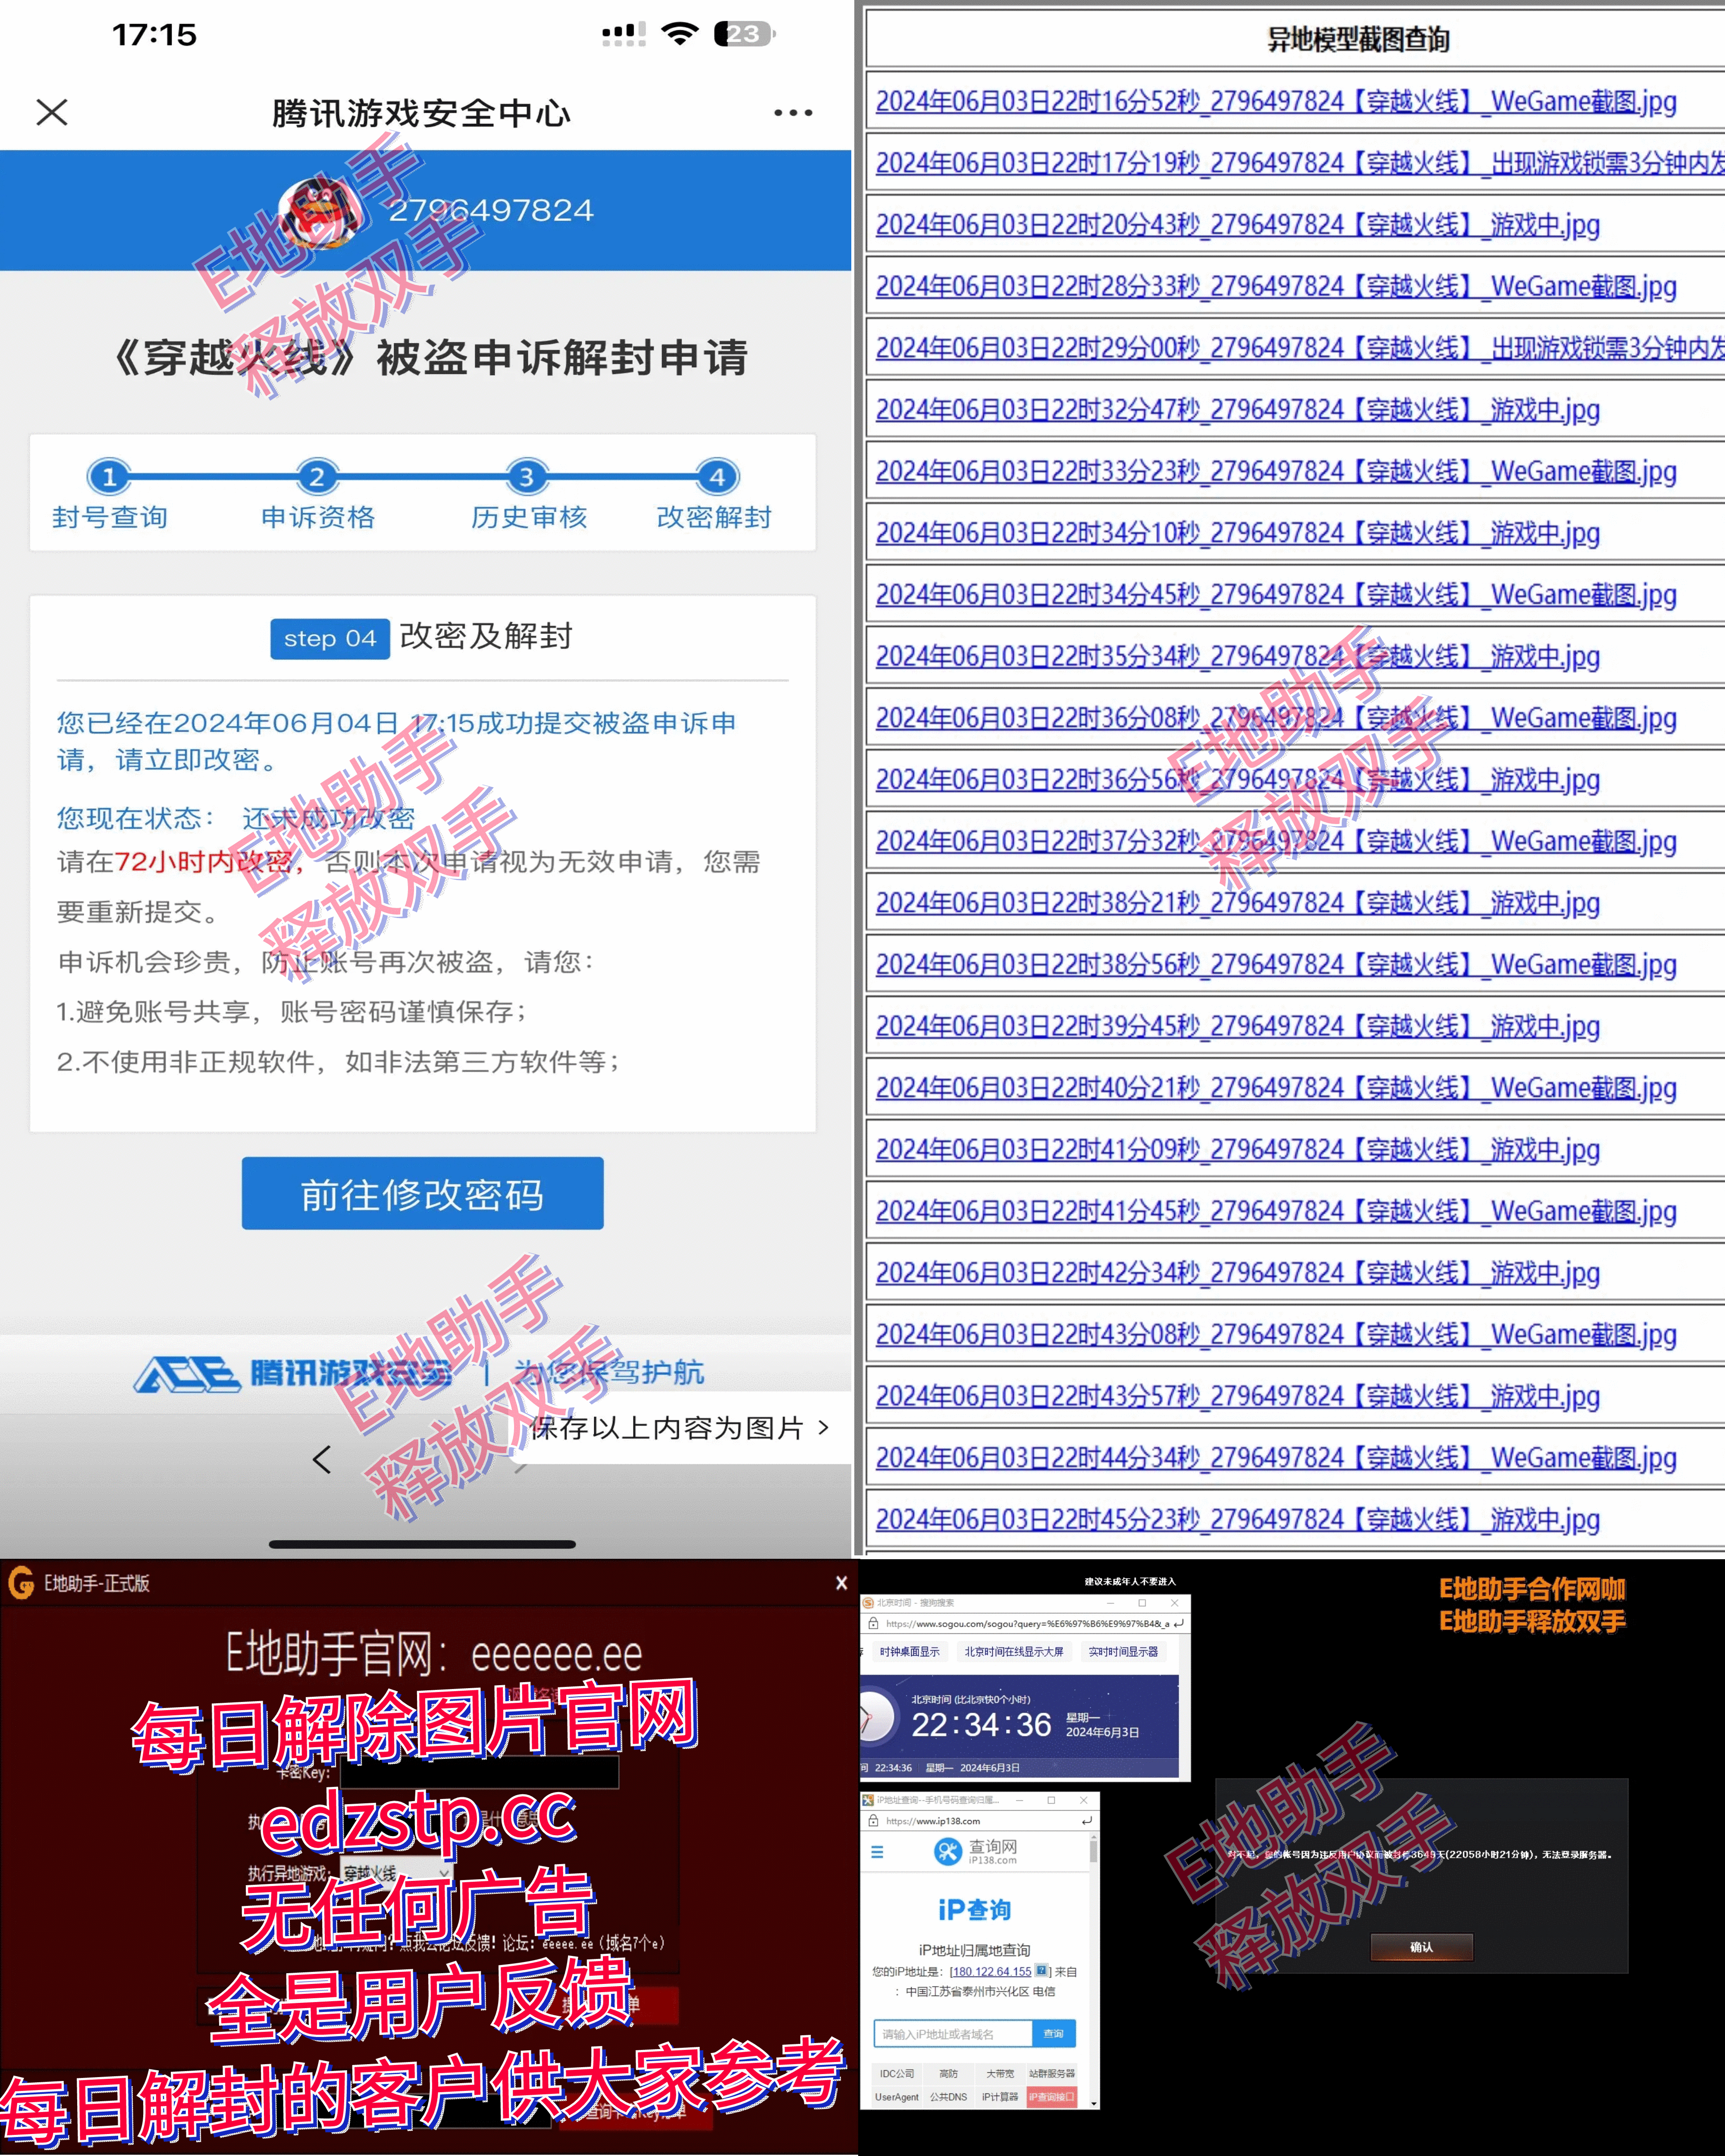Open 站群服务器 menu item on ip138
Viewport: 1725px width, 2156px height.
[1052, 2073]
